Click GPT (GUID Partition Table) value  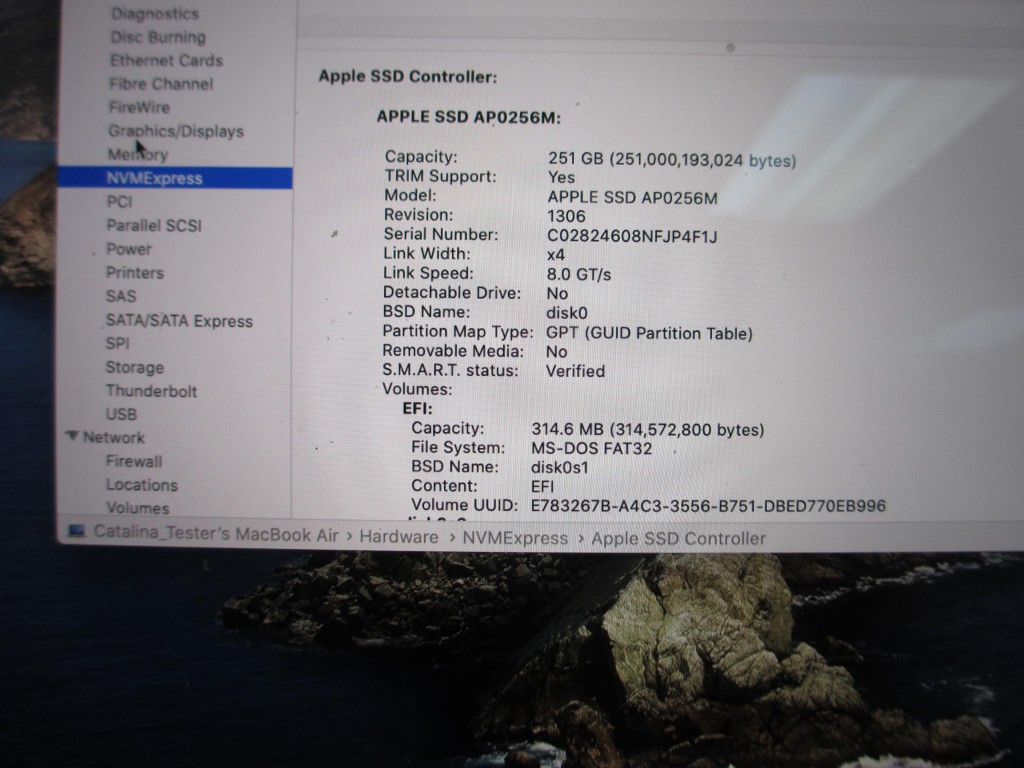click(x=649, y=333)
